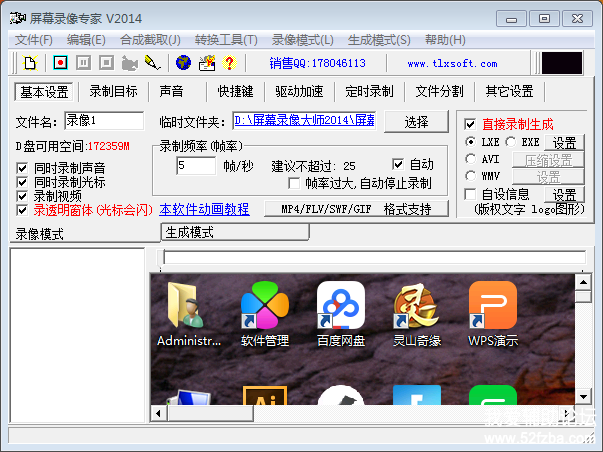The width and height of the screenshot is (603, 452).
Task: Open the 本软件动画教程 link
Action: tap(204, 209)
